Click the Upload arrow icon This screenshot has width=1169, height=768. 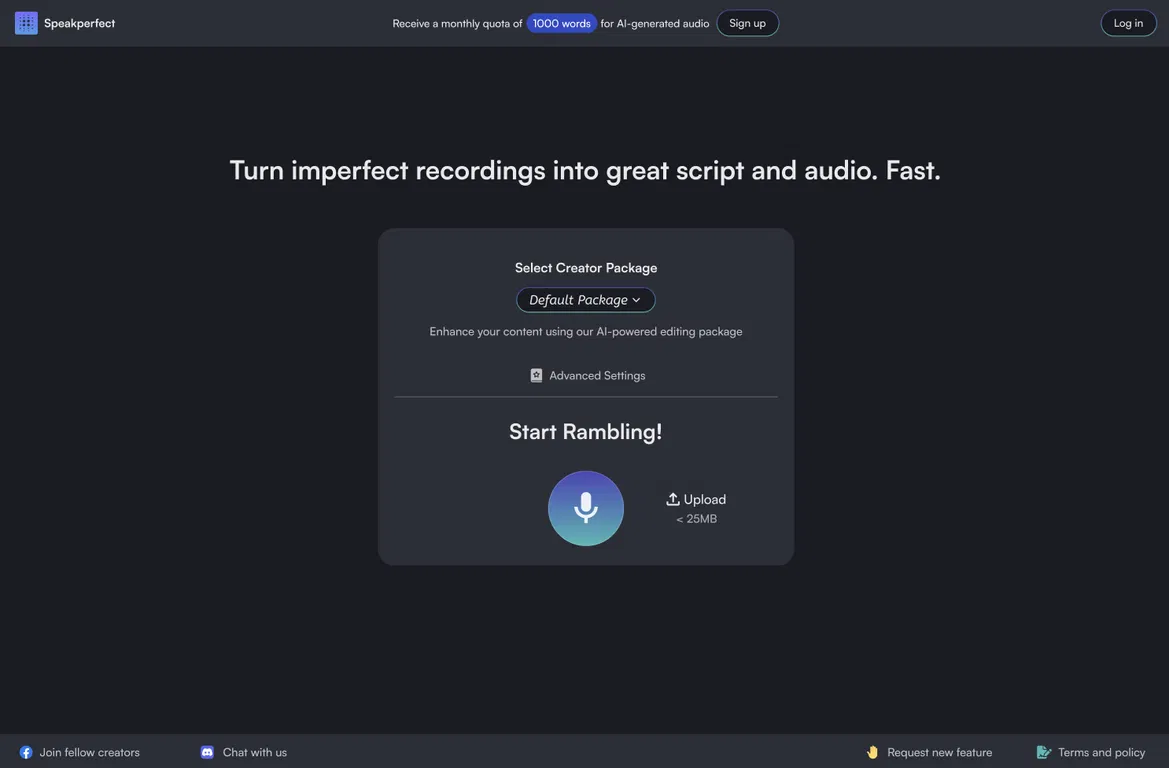coord(672,499)
